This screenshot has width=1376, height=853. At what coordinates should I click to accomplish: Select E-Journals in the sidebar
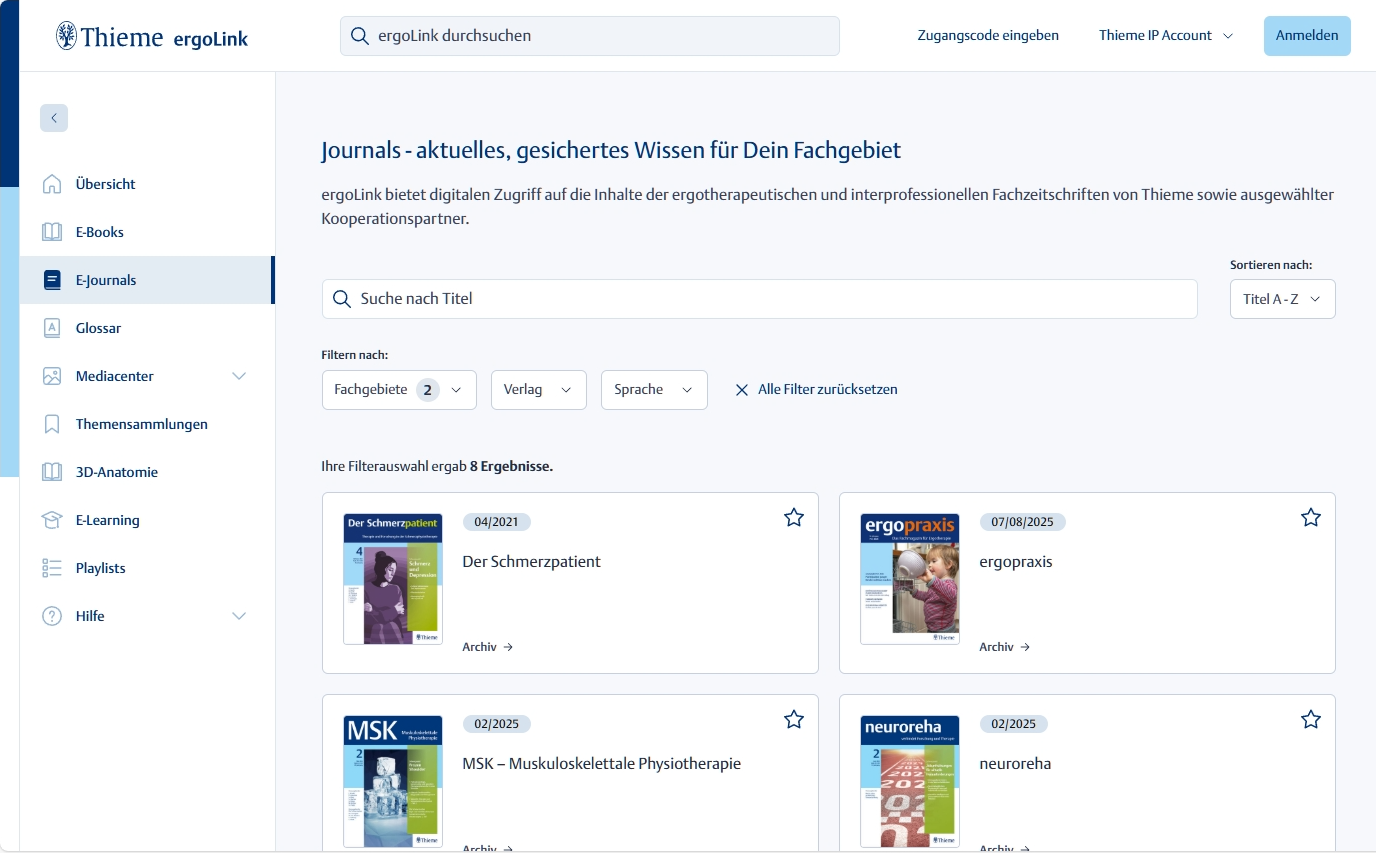click(106, 280)
